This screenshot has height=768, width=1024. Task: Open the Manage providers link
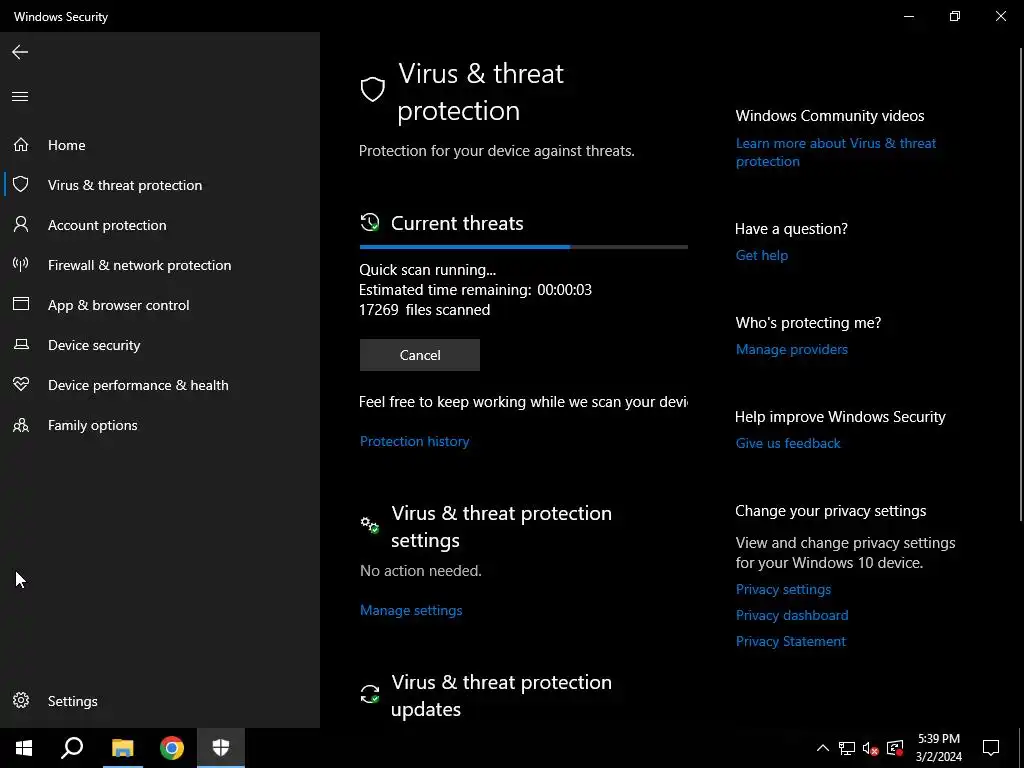click(792, 349)
